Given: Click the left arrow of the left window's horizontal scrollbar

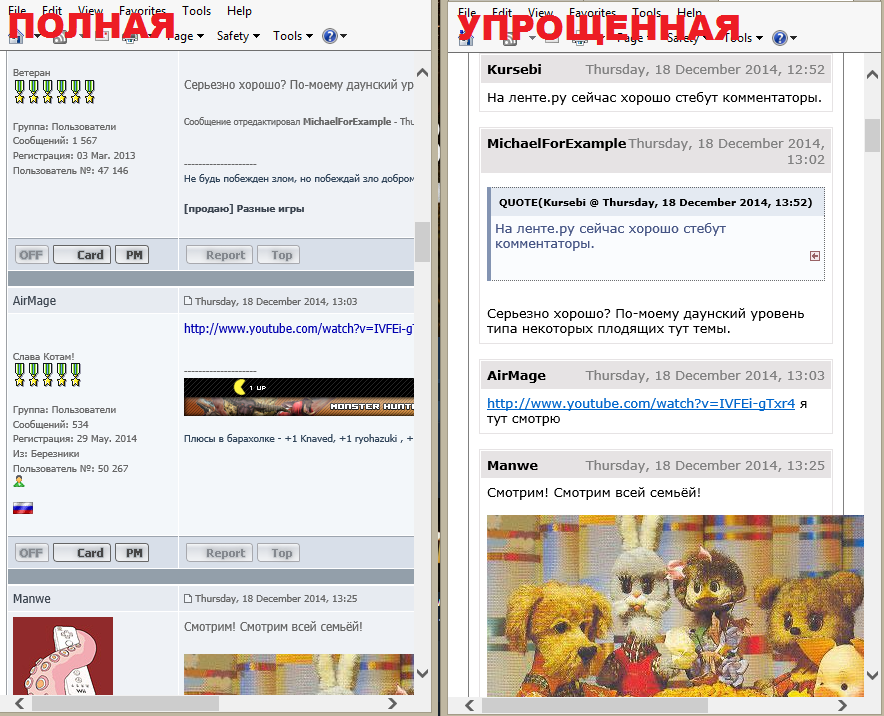Looking at the screenshot, I should pos(20,703).
